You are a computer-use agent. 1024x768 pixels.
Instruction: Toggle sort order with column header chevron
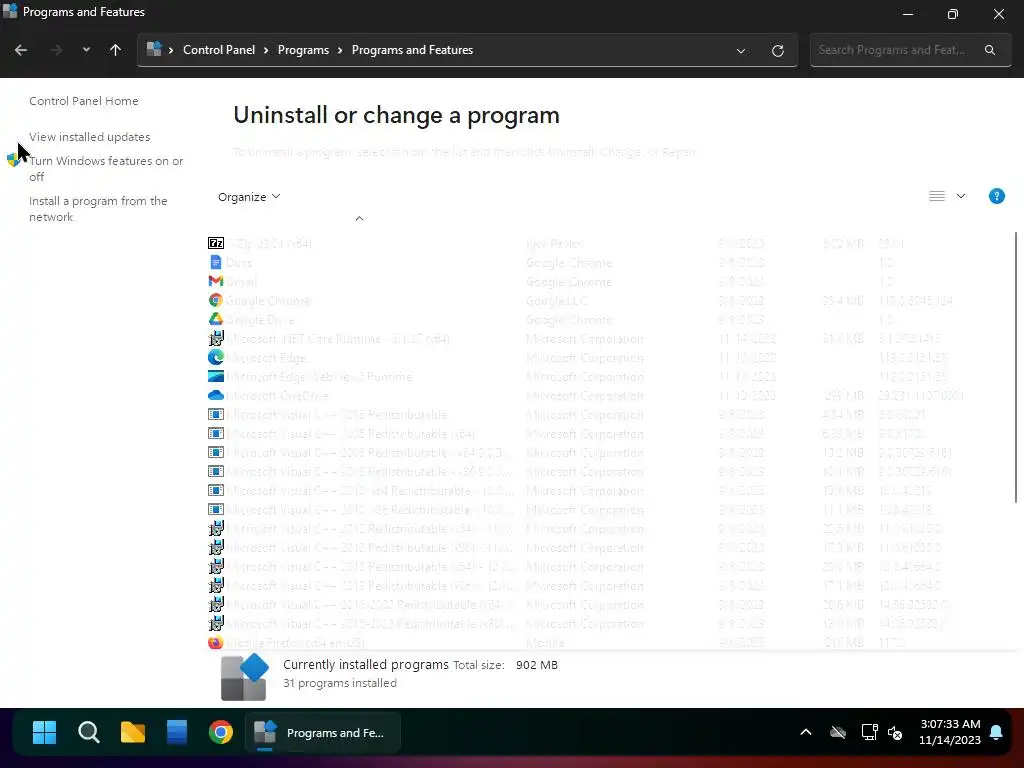click(x=359, y=218)
